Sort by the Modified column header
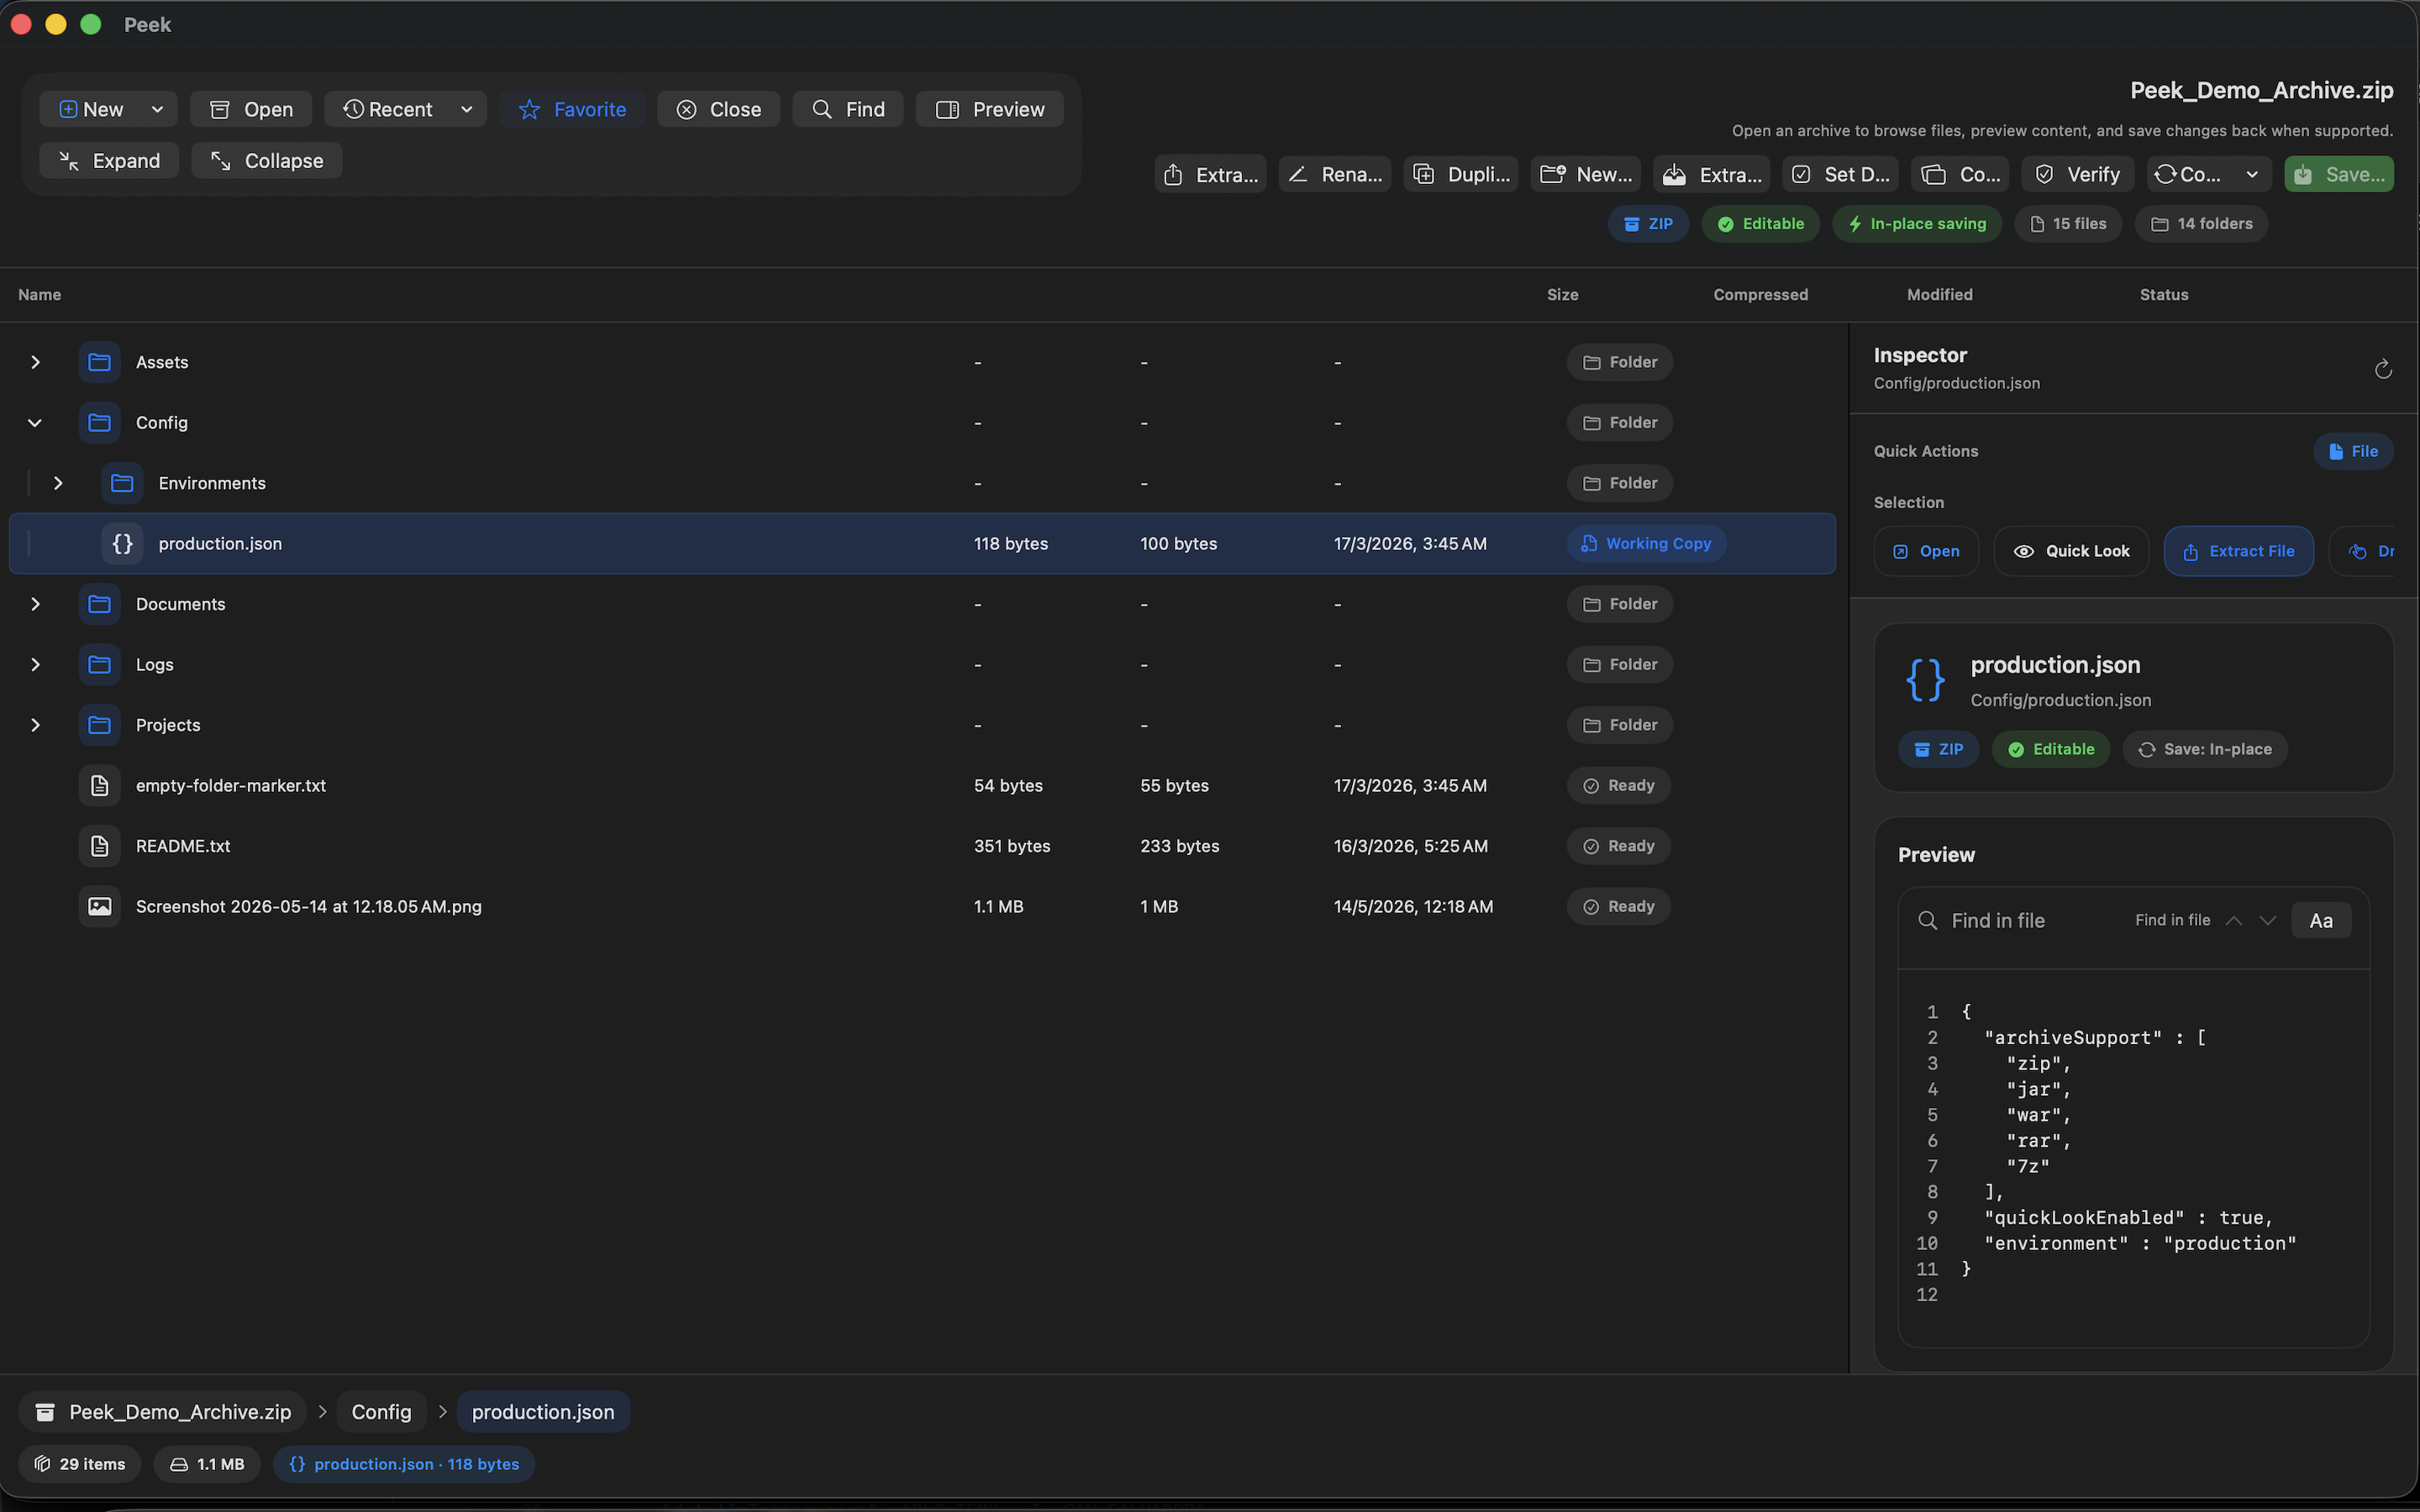The height and width of the screenshot is (1512, 2420). pyautogui.click(x=1939, y=294)
